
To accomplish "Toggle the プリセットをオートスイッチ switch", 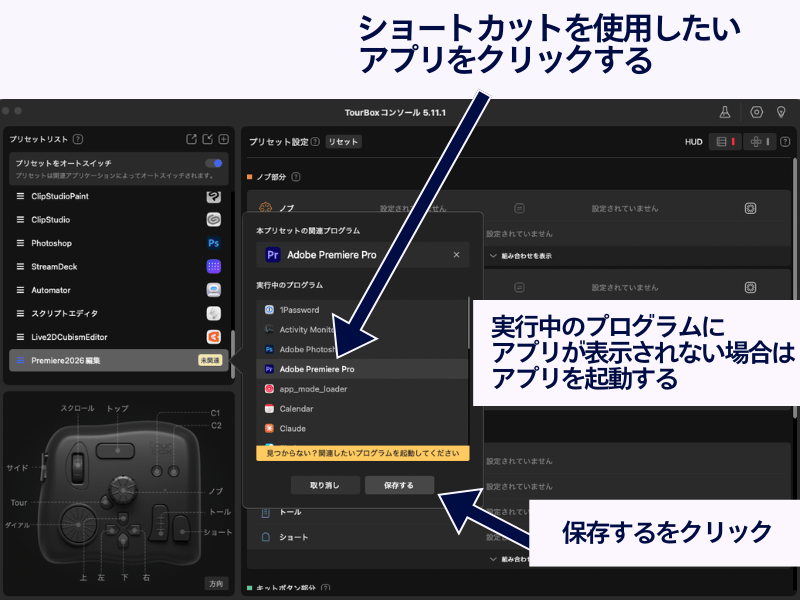I will (x=213, y=163).
